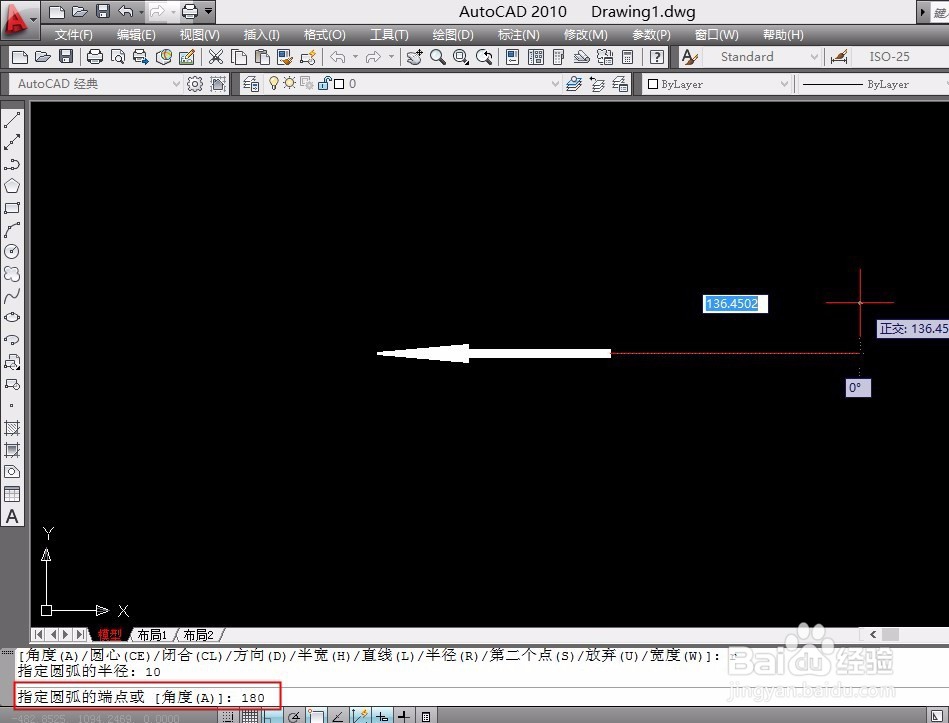
Task: Select the Make block tool
Action: (12, 384)
